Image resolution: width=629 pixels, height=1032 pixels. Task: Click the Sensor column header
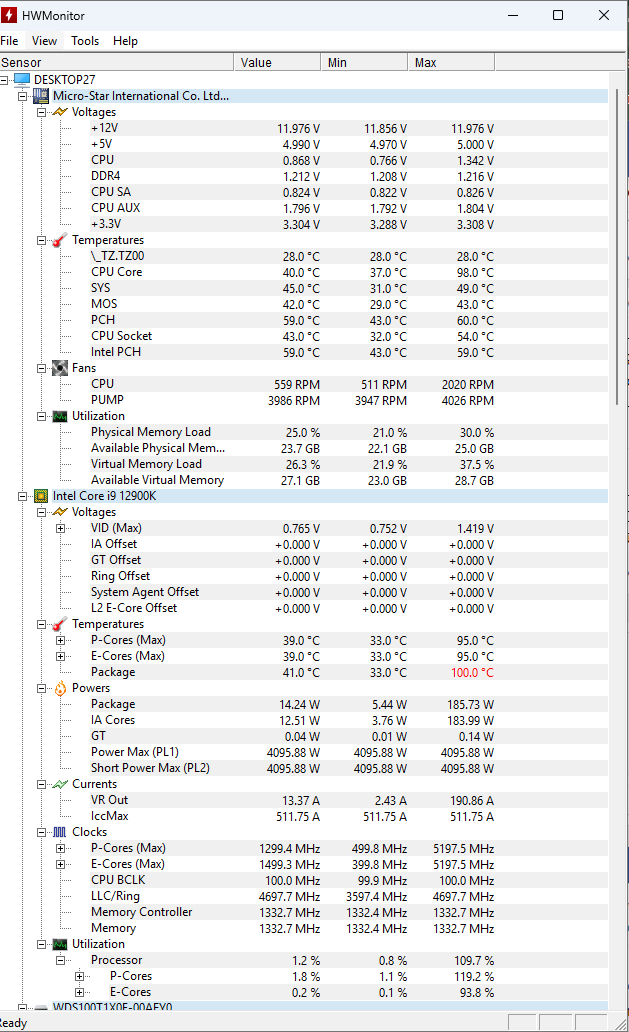[x=116, y=63]
